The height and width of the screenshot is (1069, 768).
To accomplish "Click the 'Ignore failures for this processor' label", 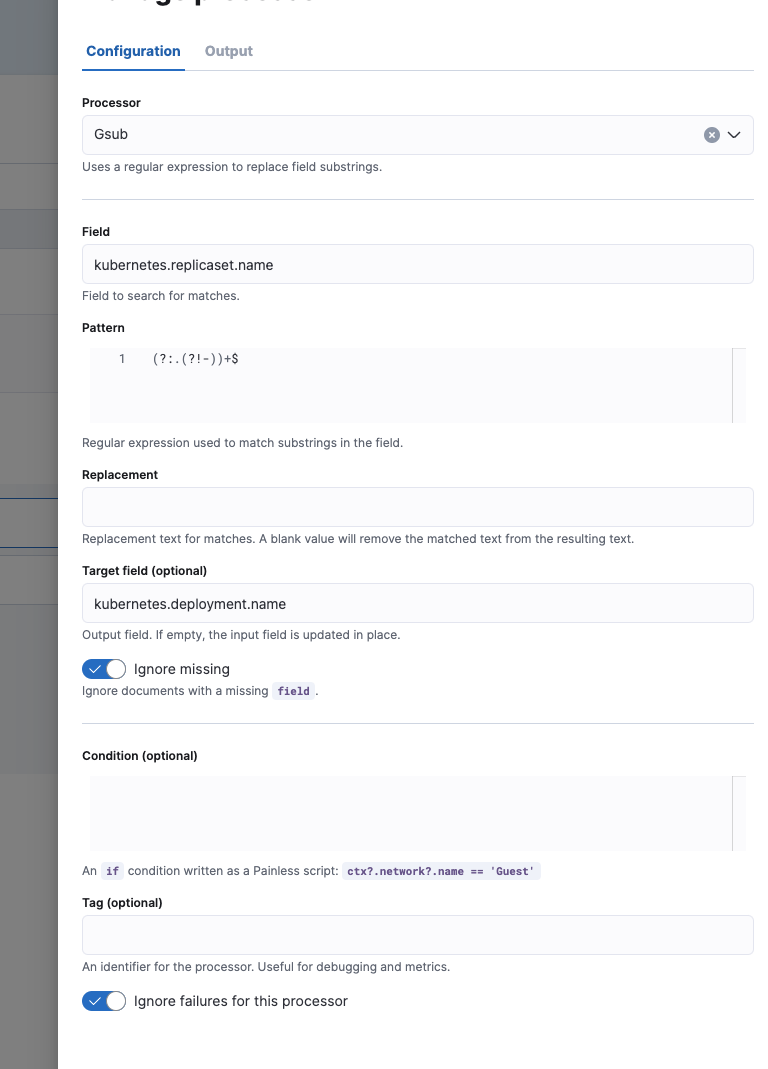I will point(241,1001).
